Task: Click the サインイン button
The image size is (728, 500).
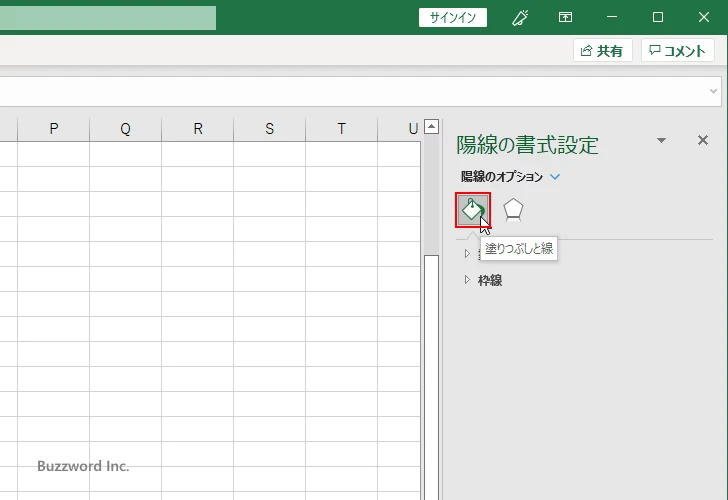Action: (453, 18)
